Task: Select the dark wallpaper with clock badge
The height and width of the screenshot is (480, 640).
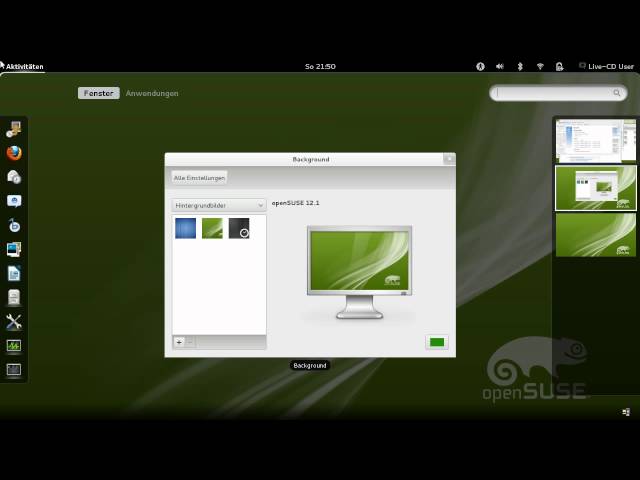Action: tap(239, 228)
